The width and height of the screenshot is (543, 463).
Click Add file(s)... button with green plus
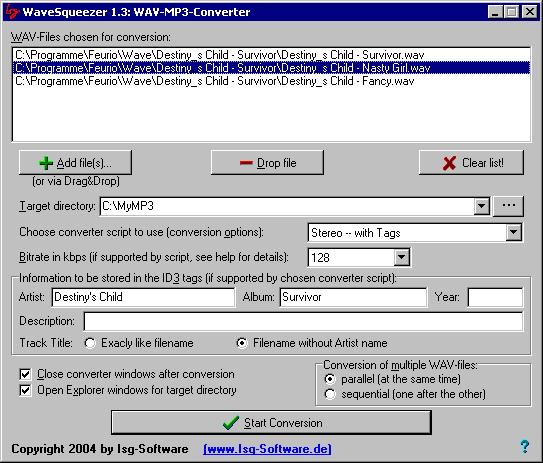point(75,163)
